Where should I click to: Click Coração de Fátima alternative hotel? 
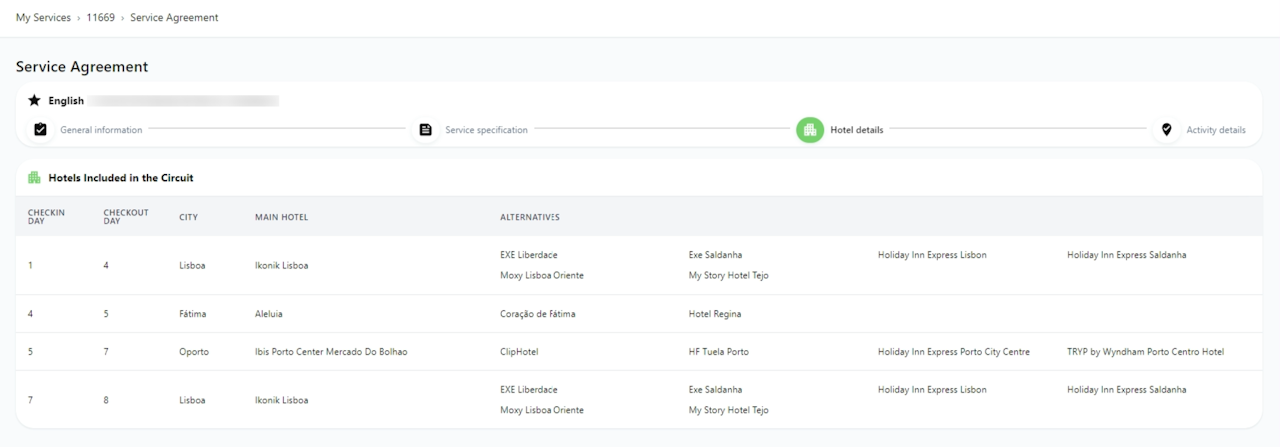pos(538,314)
